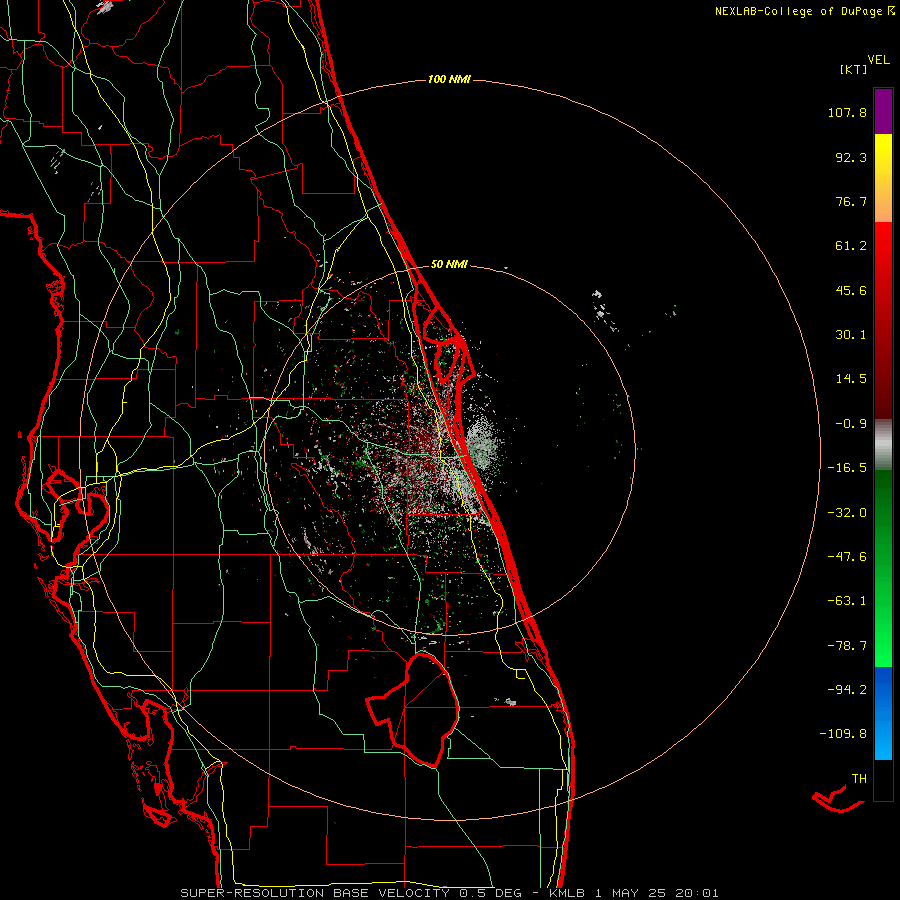Select the -0.9 scale value
Viewport: 900px width, 900px height.
click(x=851, y=424)
